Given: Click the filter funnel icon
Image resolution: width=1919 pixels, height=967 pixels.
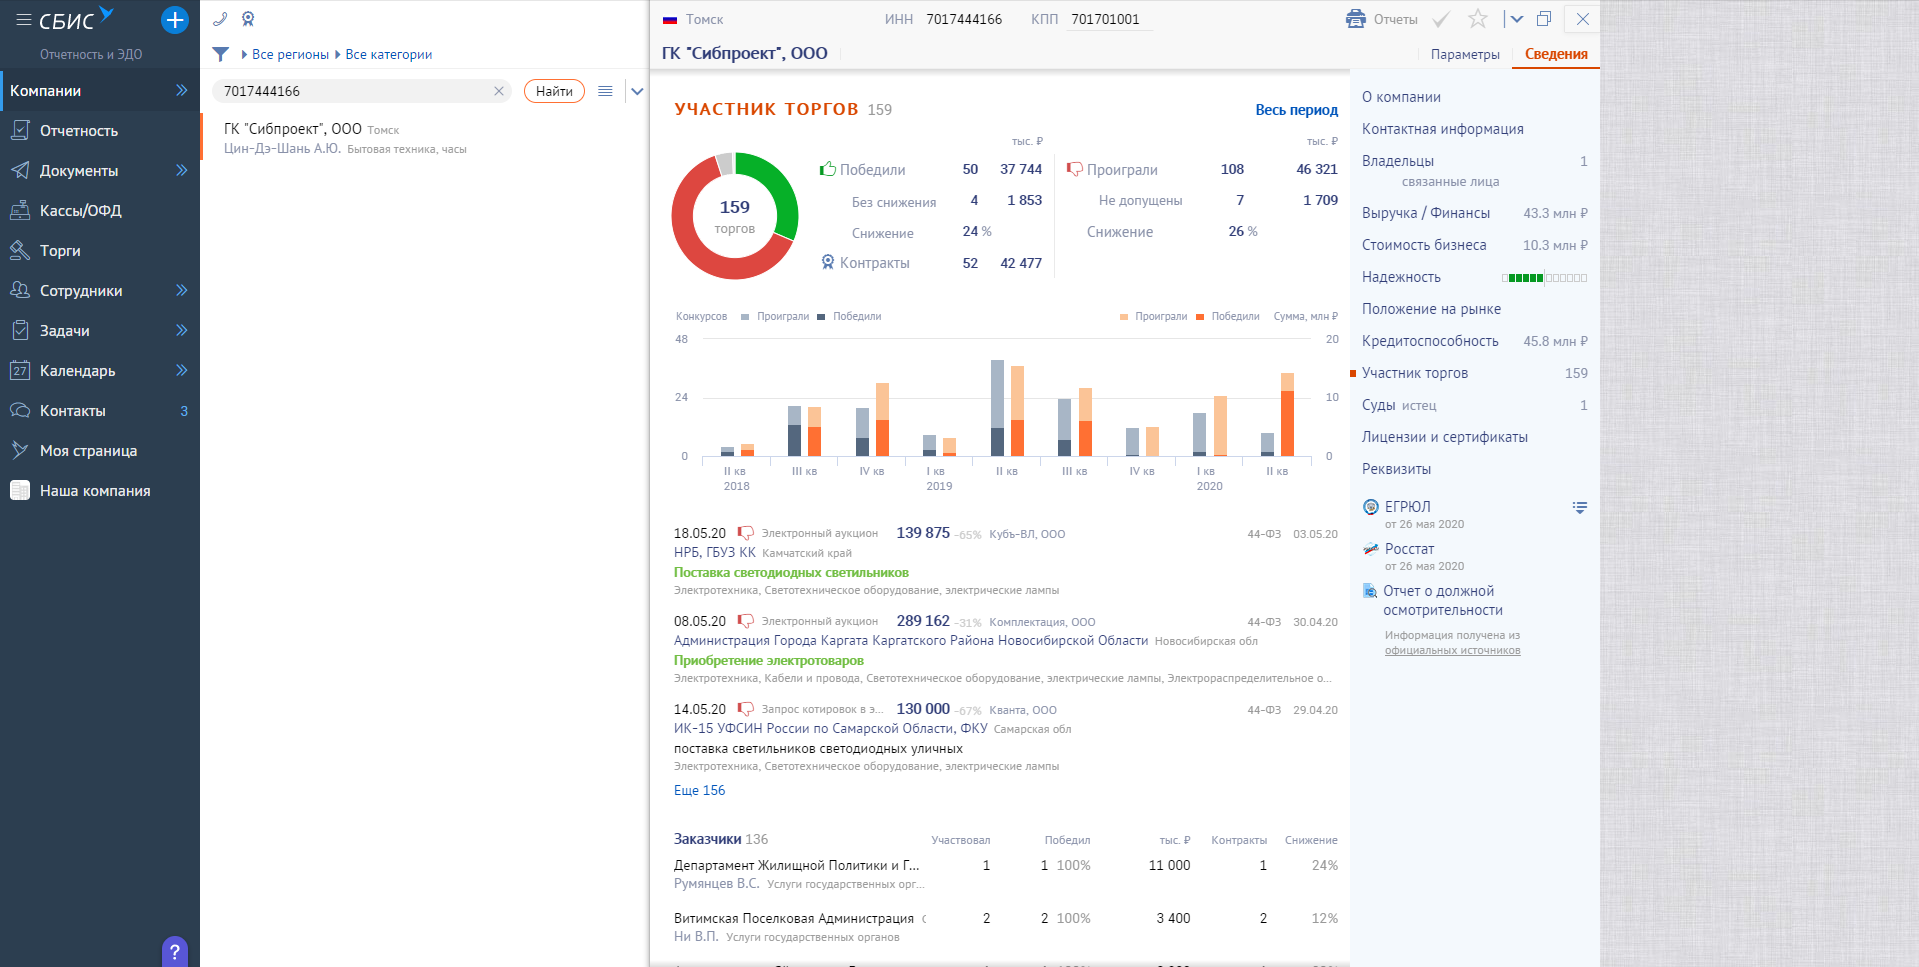Looking at the screenshot, I should coord(221,54).
